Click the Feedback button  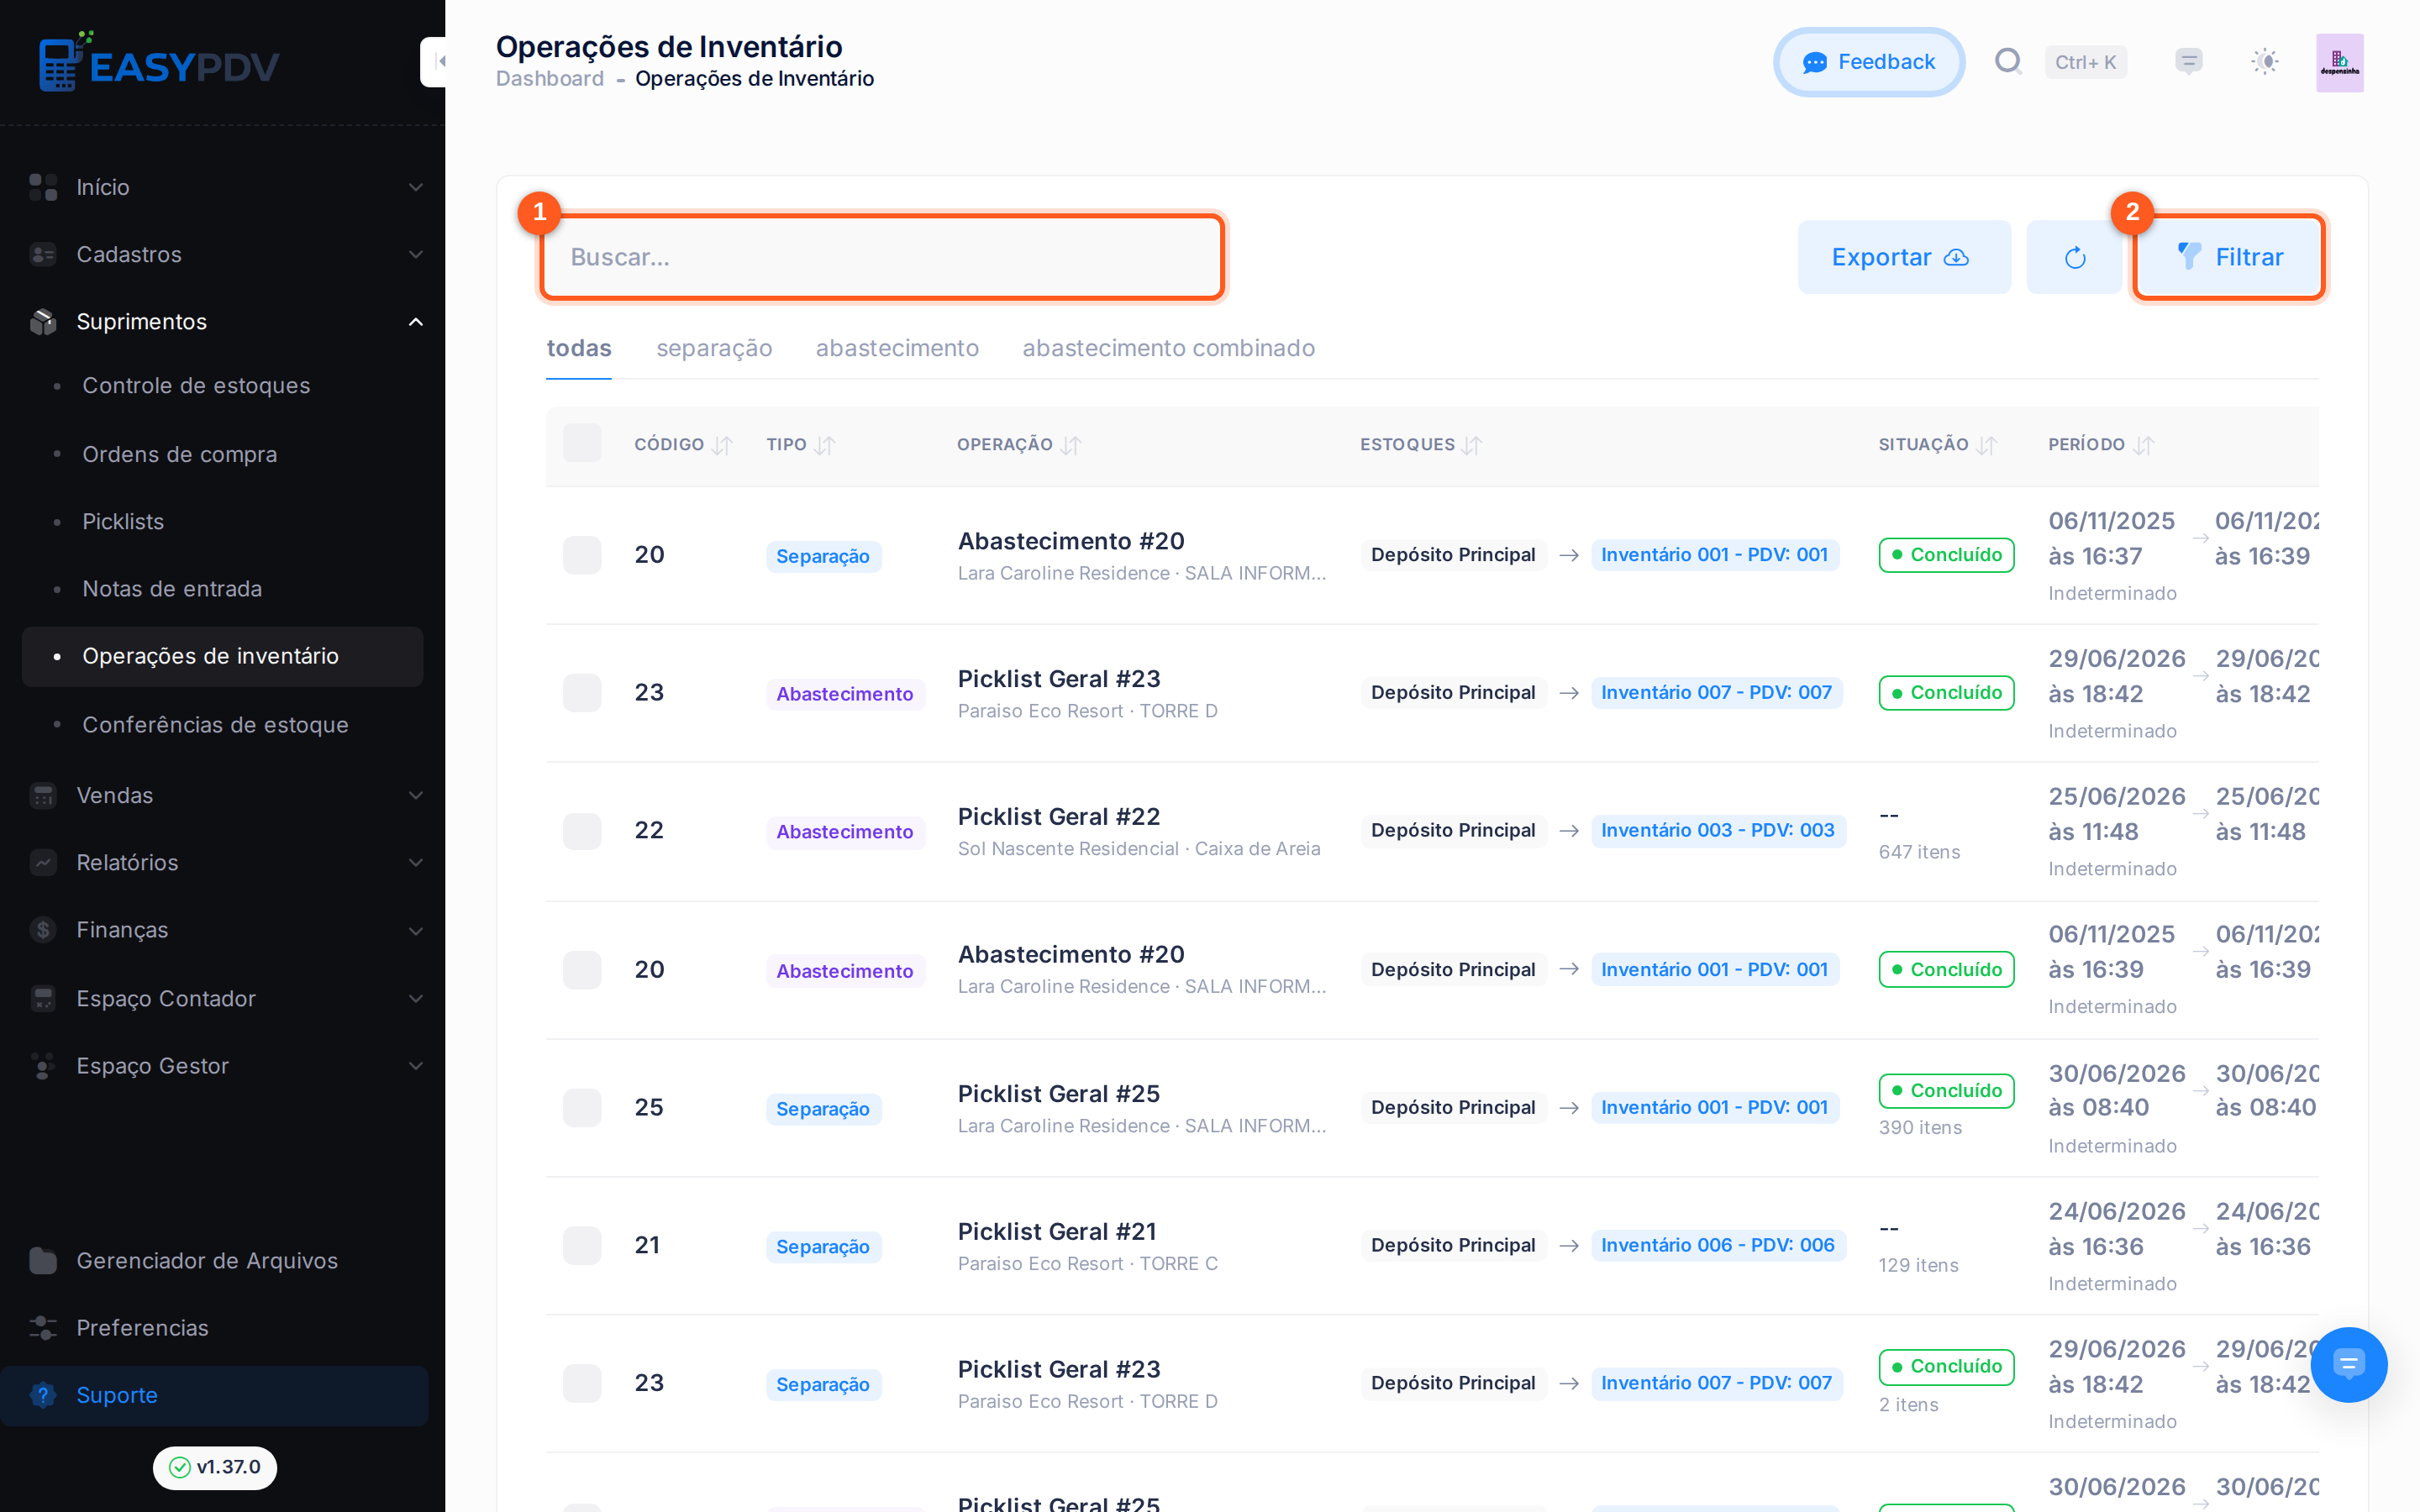click(x=1868, y=62)
